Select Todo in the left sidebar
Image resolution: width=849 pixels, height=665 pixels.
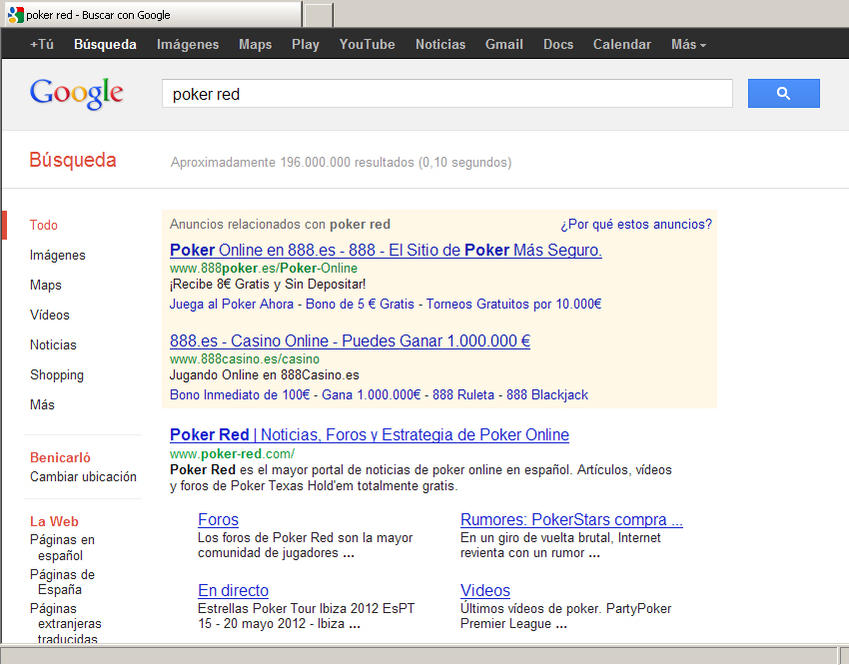[x=43, y=225]
